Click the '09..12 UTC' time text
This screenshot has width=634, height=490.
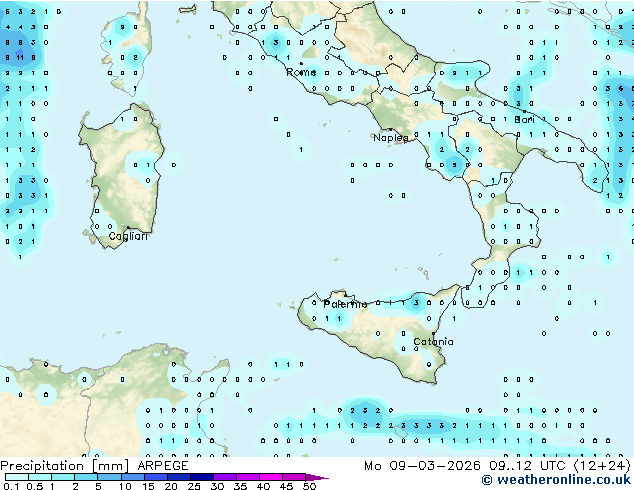[527, 466]
